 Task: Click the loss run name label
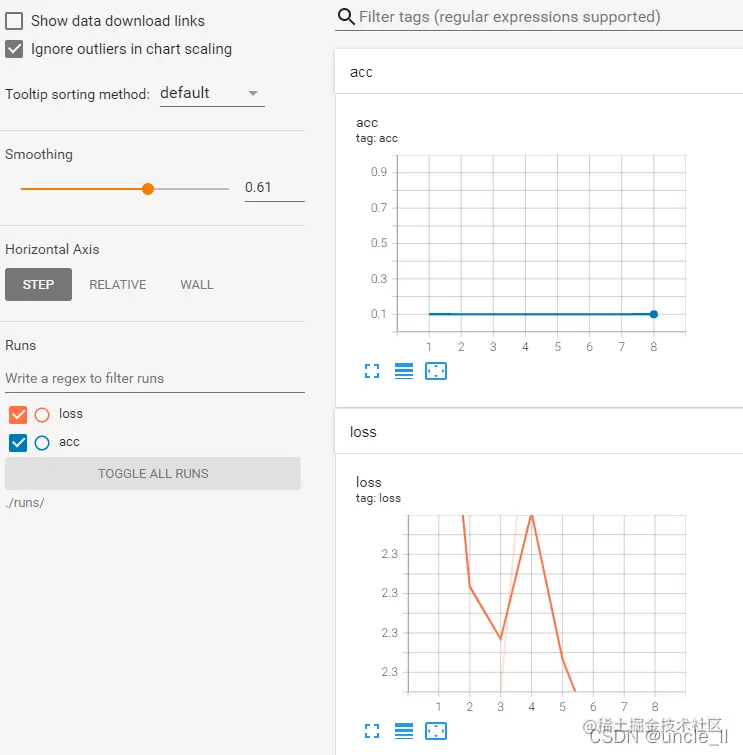[x=71, y=414]
